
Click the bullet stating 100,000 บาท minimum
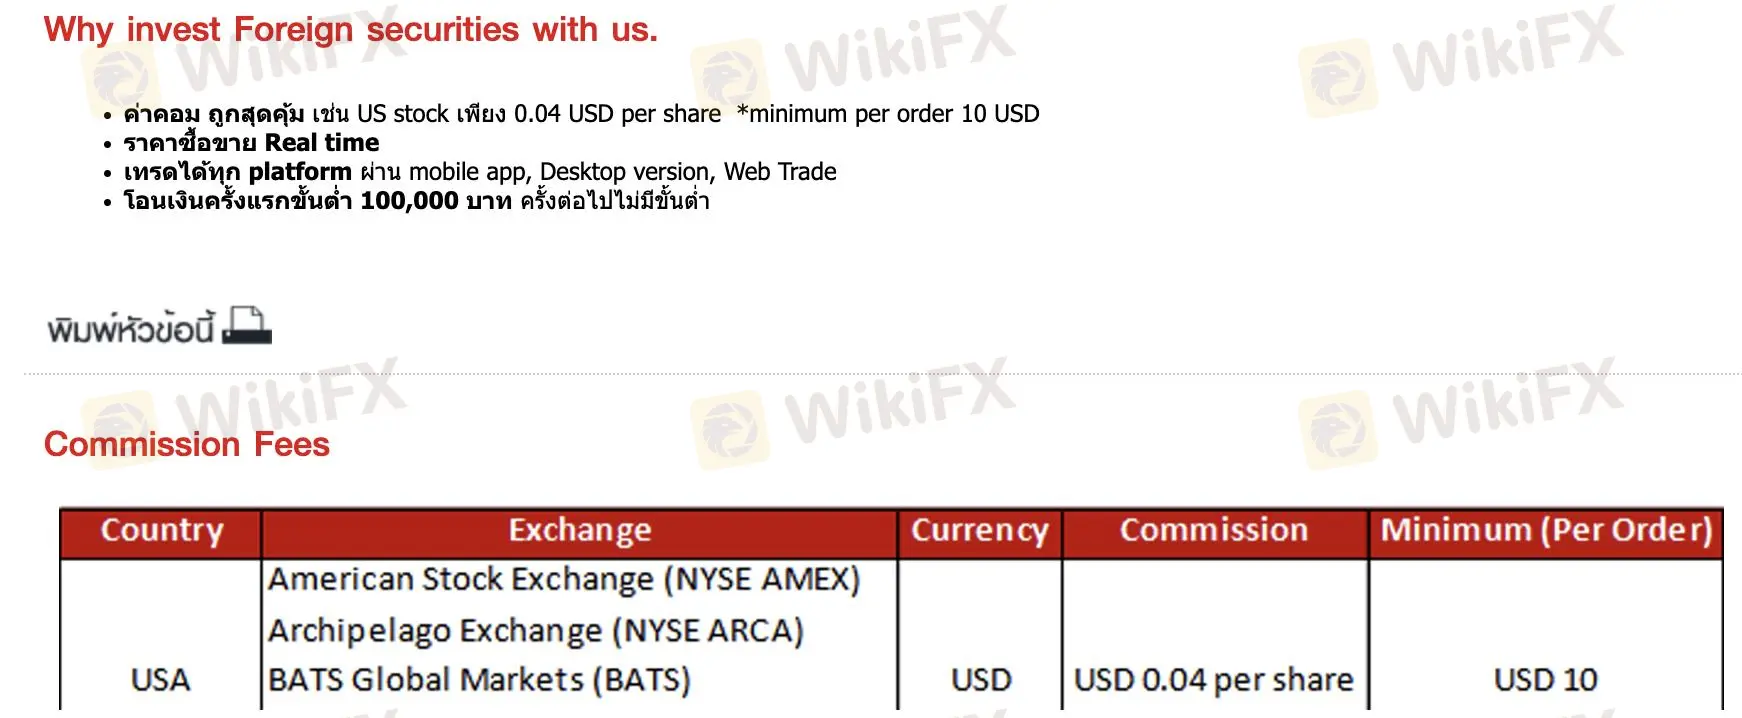point(416,201)
